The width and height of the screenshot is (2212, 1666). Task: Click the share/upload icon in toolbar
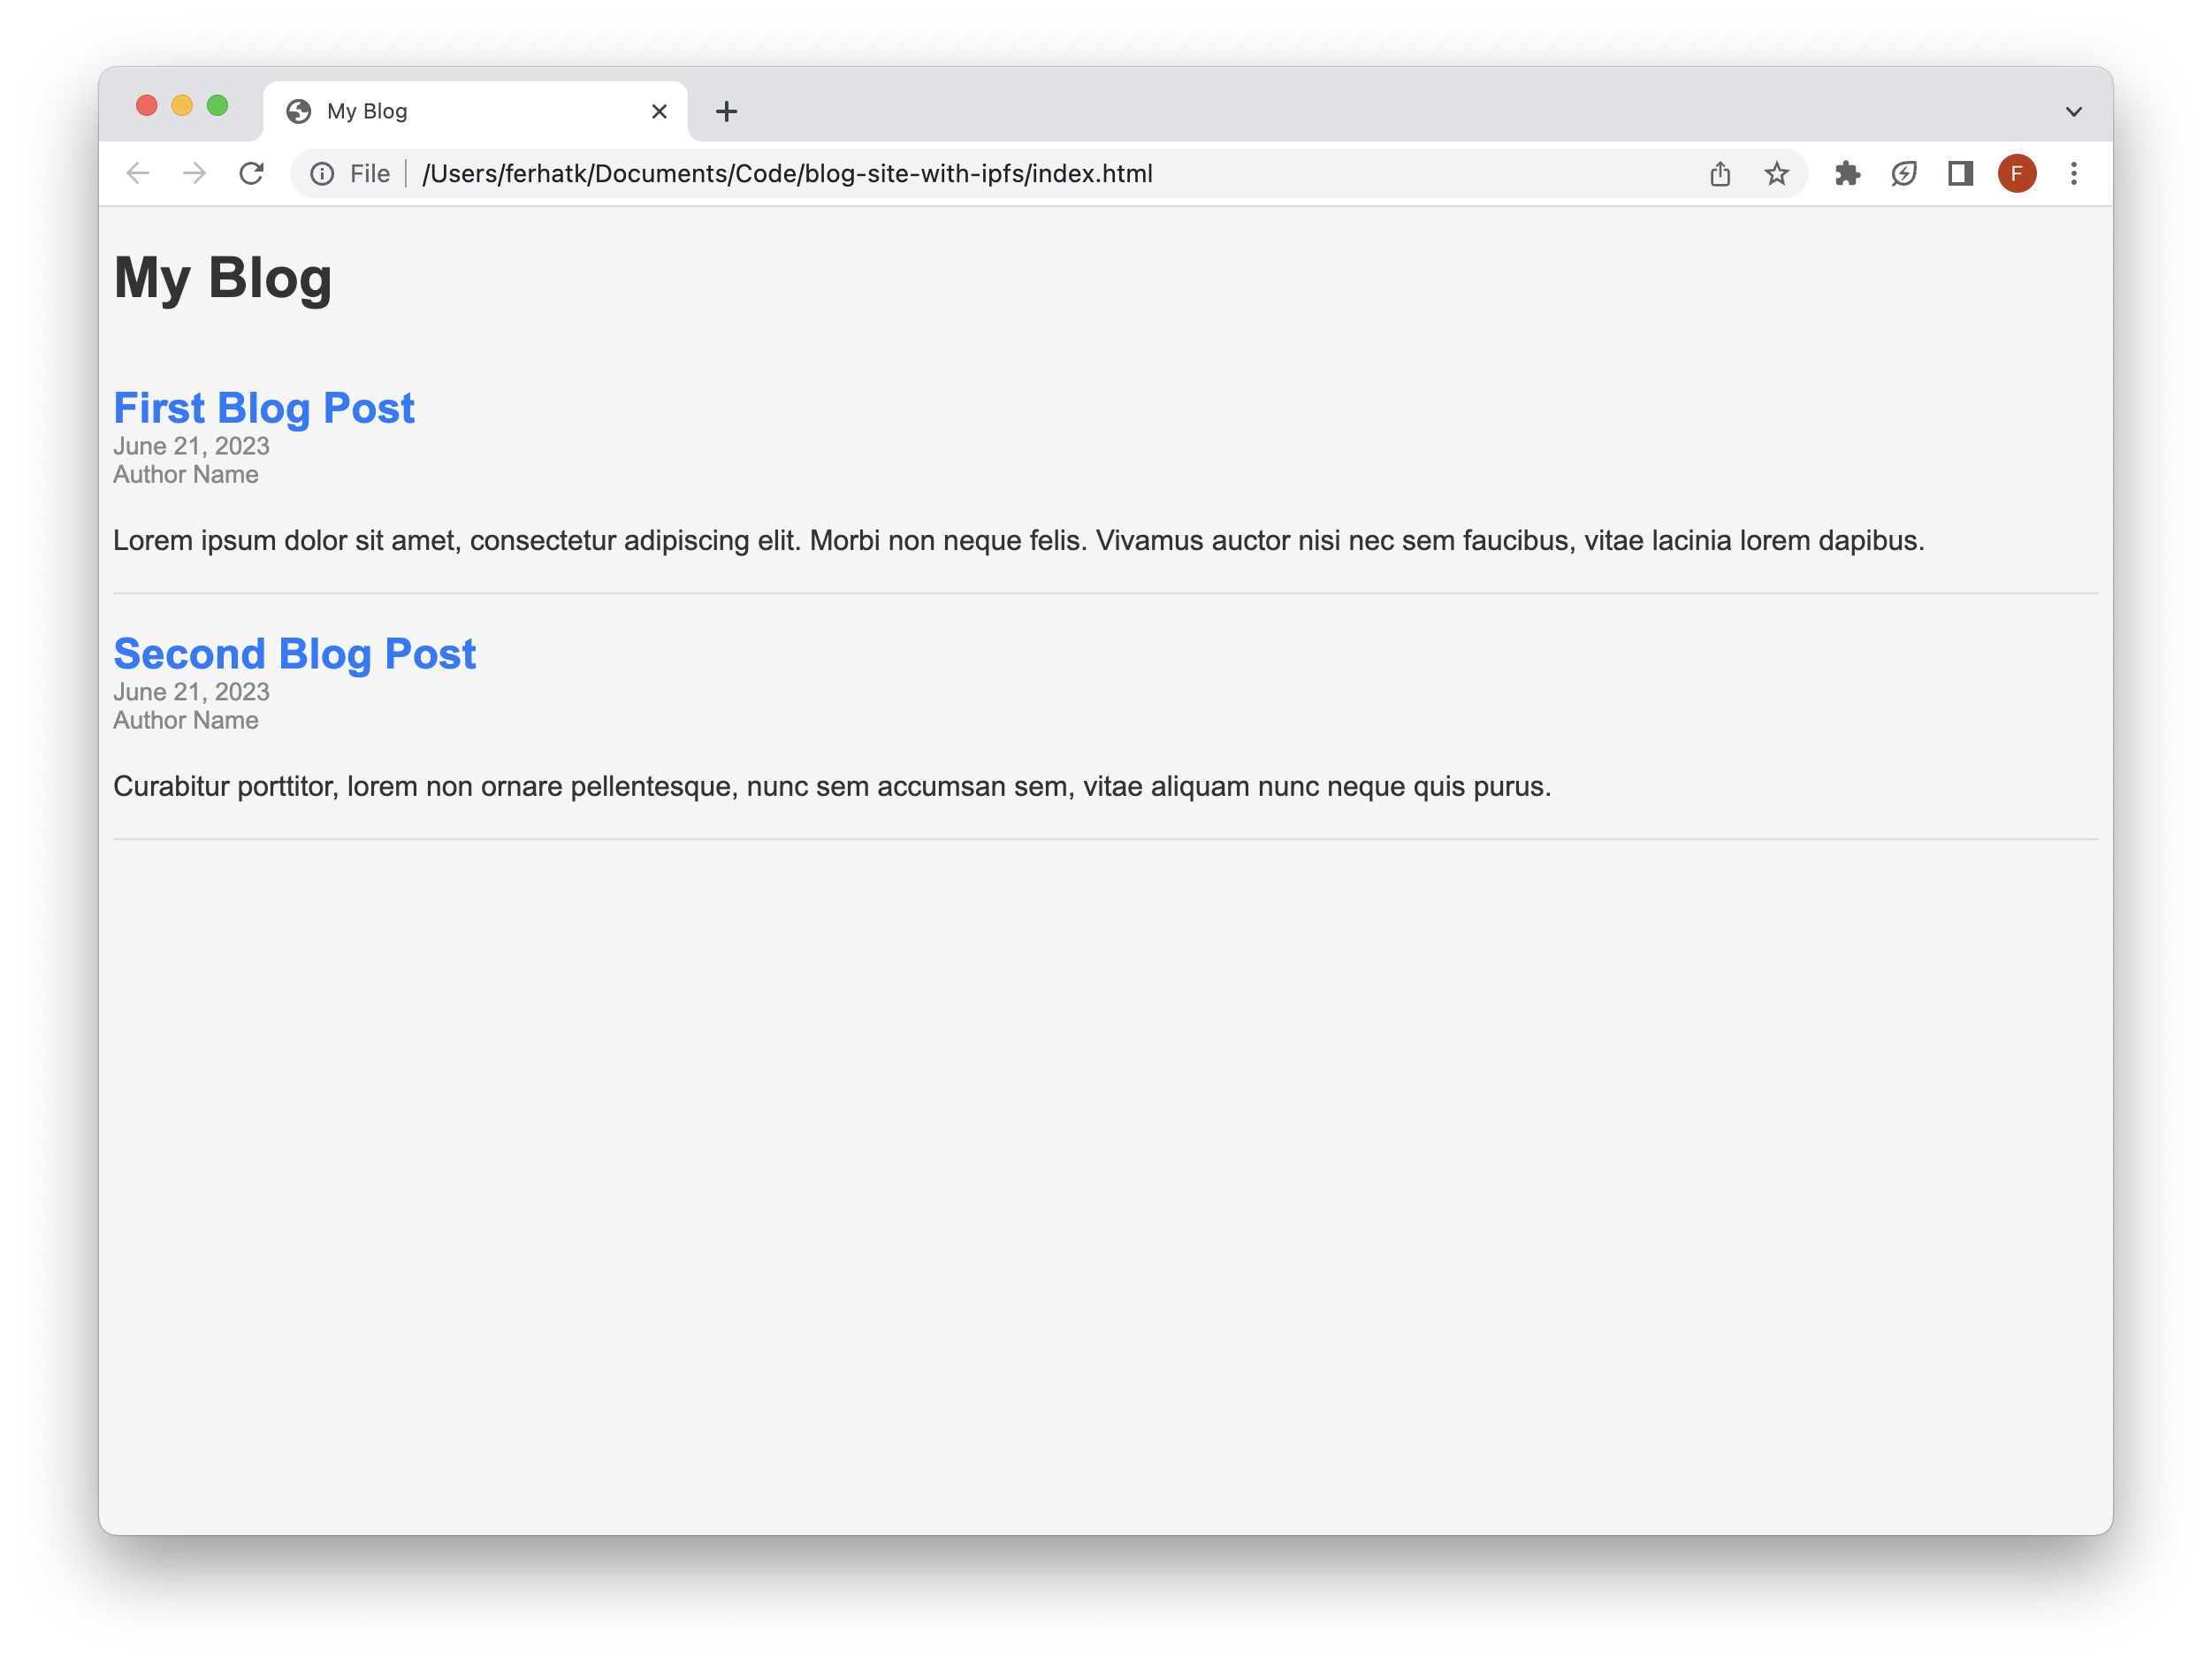pos(1720,173)
